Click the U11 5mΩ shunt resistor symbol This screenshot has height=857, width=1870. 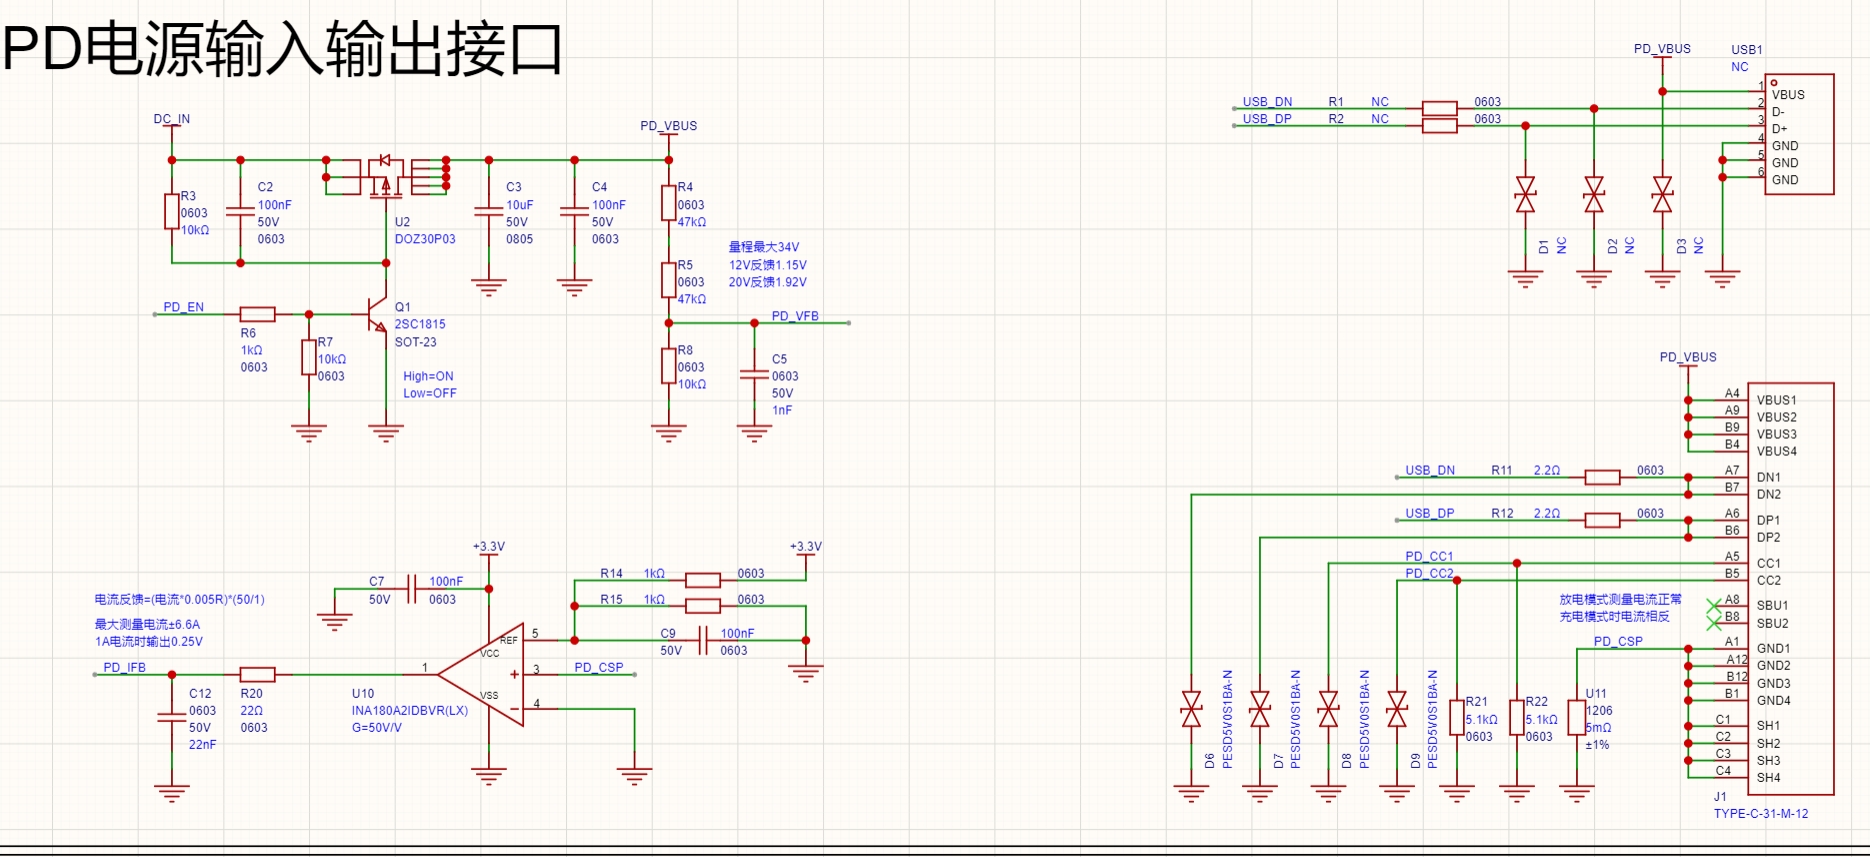1577,718
